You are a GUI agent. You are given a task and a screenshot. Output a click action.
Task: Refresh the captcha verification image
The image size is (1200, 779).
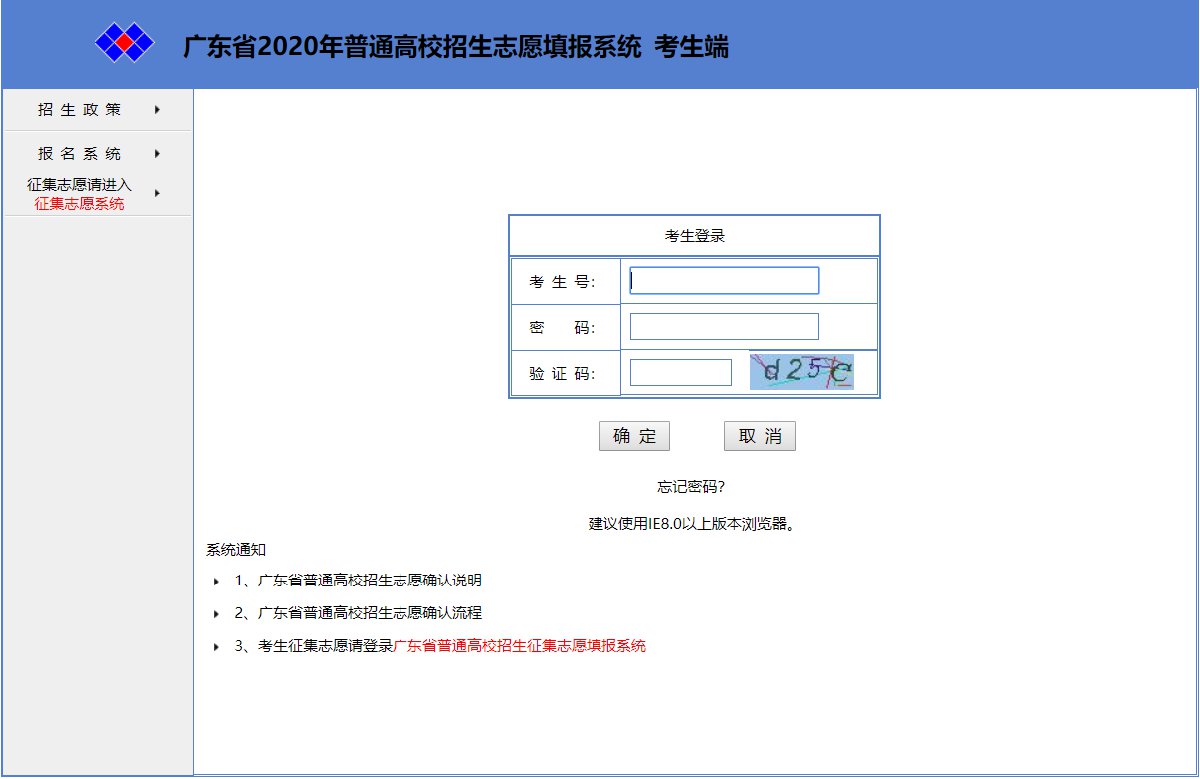pos(801,372)
